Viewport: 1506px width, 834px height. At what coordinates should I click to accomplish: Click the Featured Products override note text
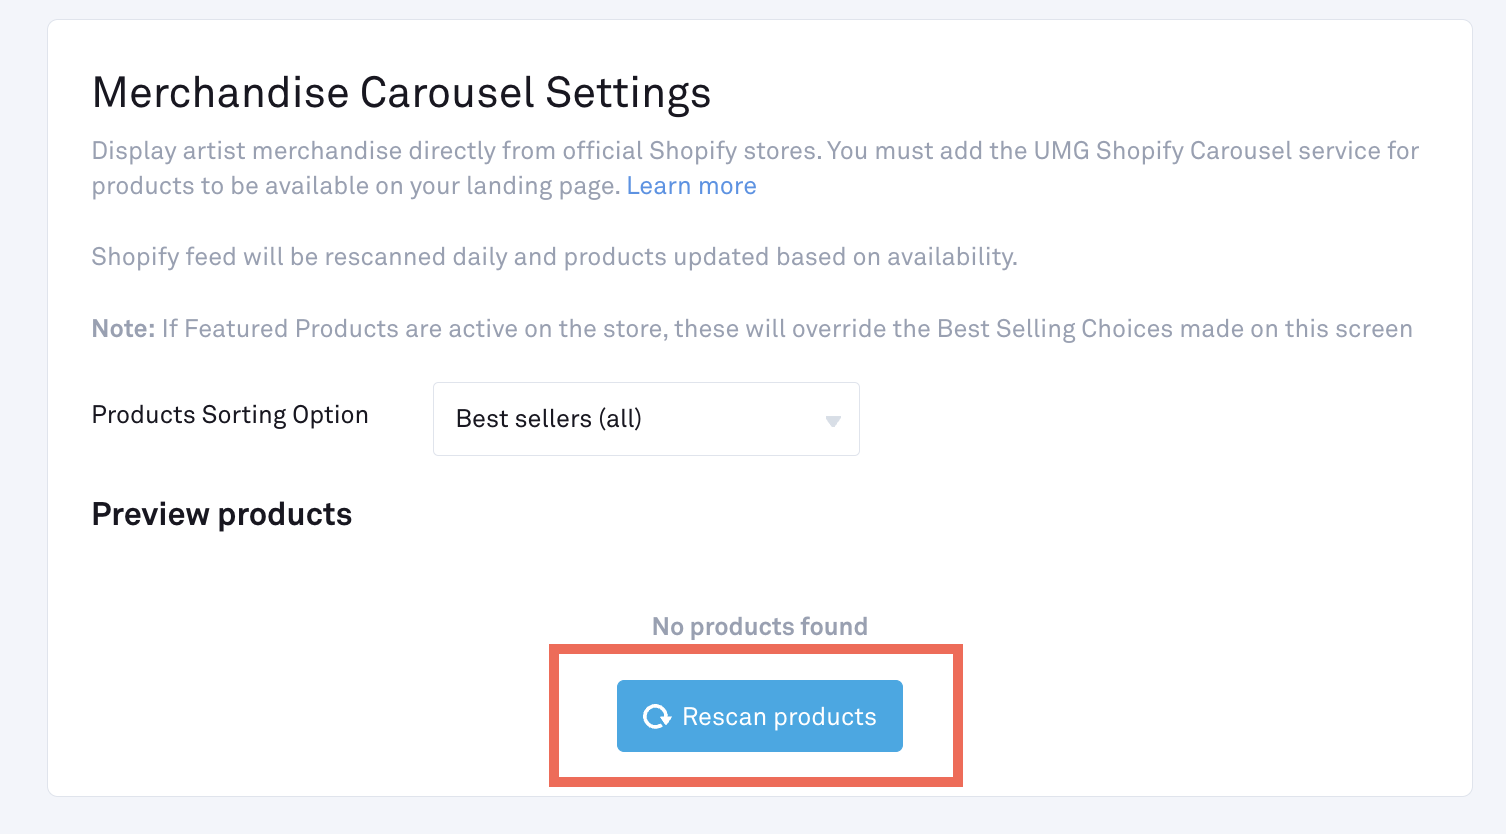coord(787,329)
